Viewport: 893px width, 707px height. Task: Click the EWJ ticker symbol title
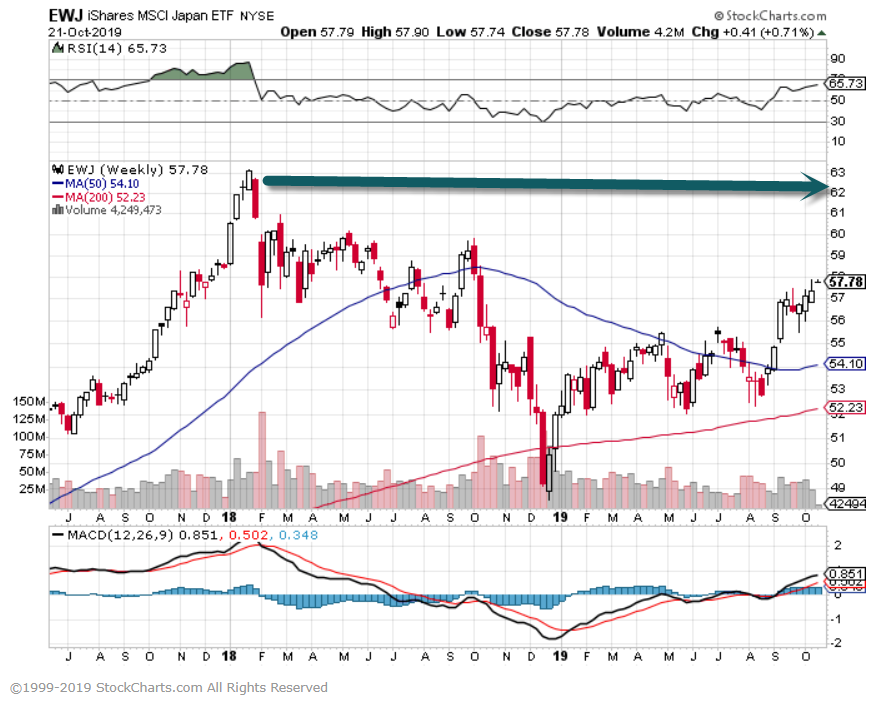pyautogui.click(x=66, y=15)
